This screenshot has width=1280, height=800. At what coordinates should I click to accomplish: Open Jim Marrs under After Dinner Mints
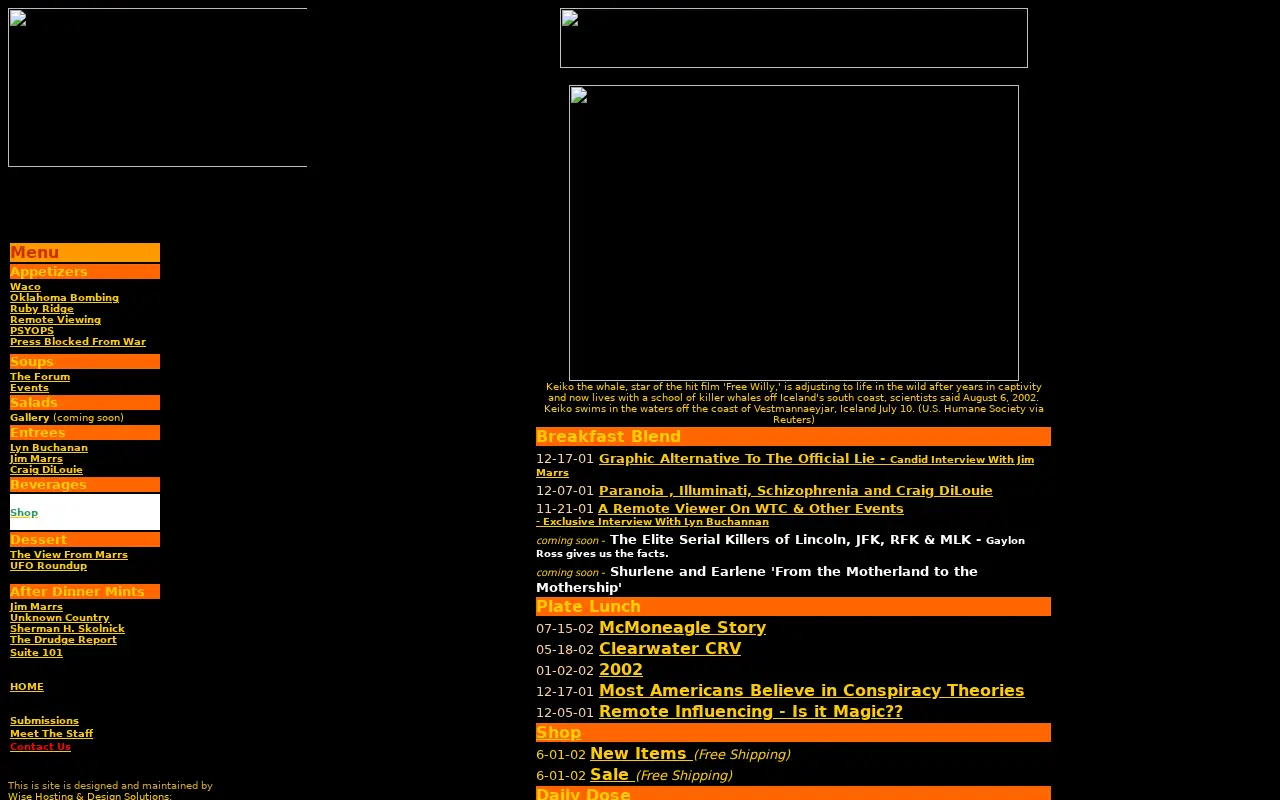click(x=36, y=607)
